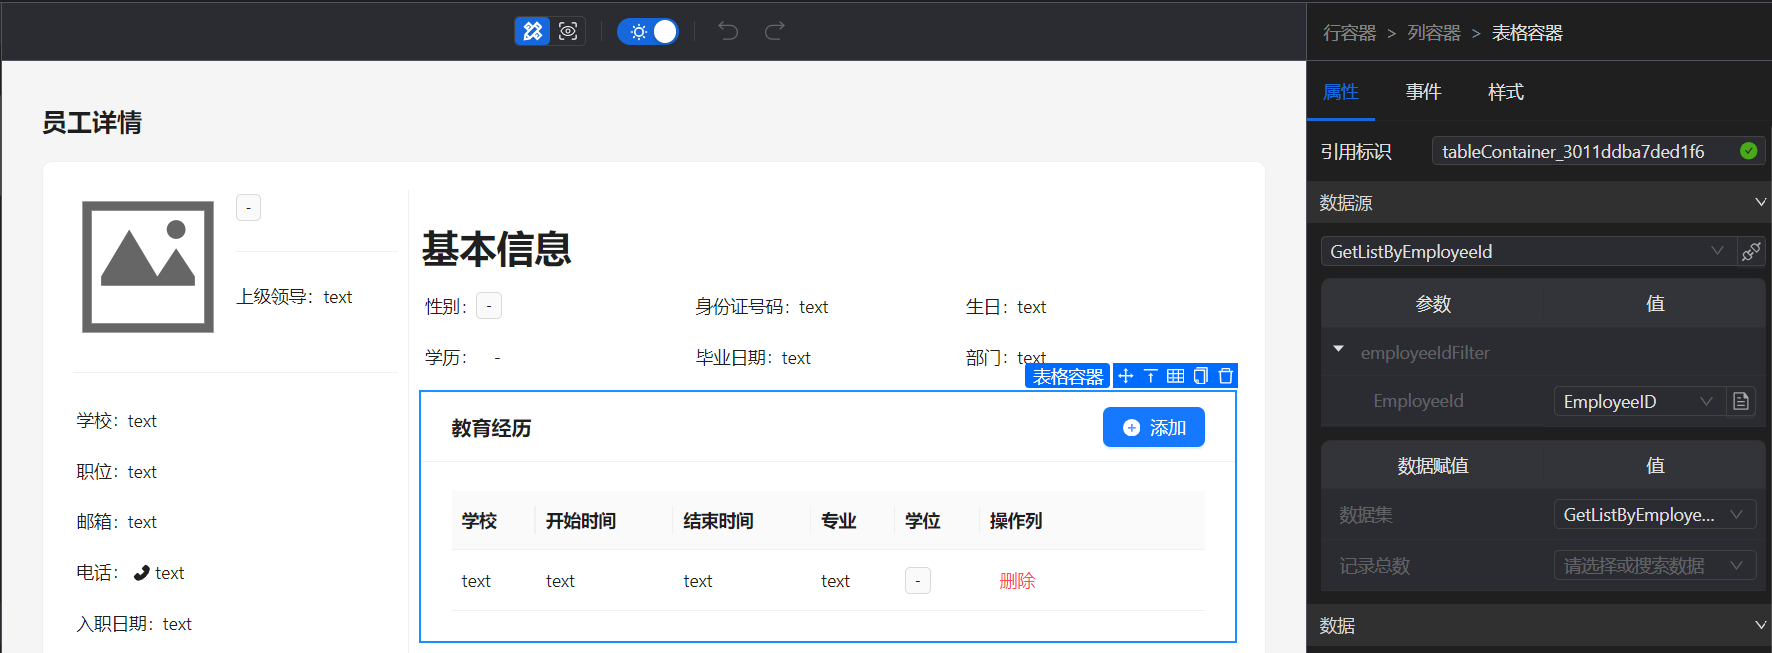Click the dash tag above 上级领导
This screenshot has width=1772, height=653.
pos(248,207)
